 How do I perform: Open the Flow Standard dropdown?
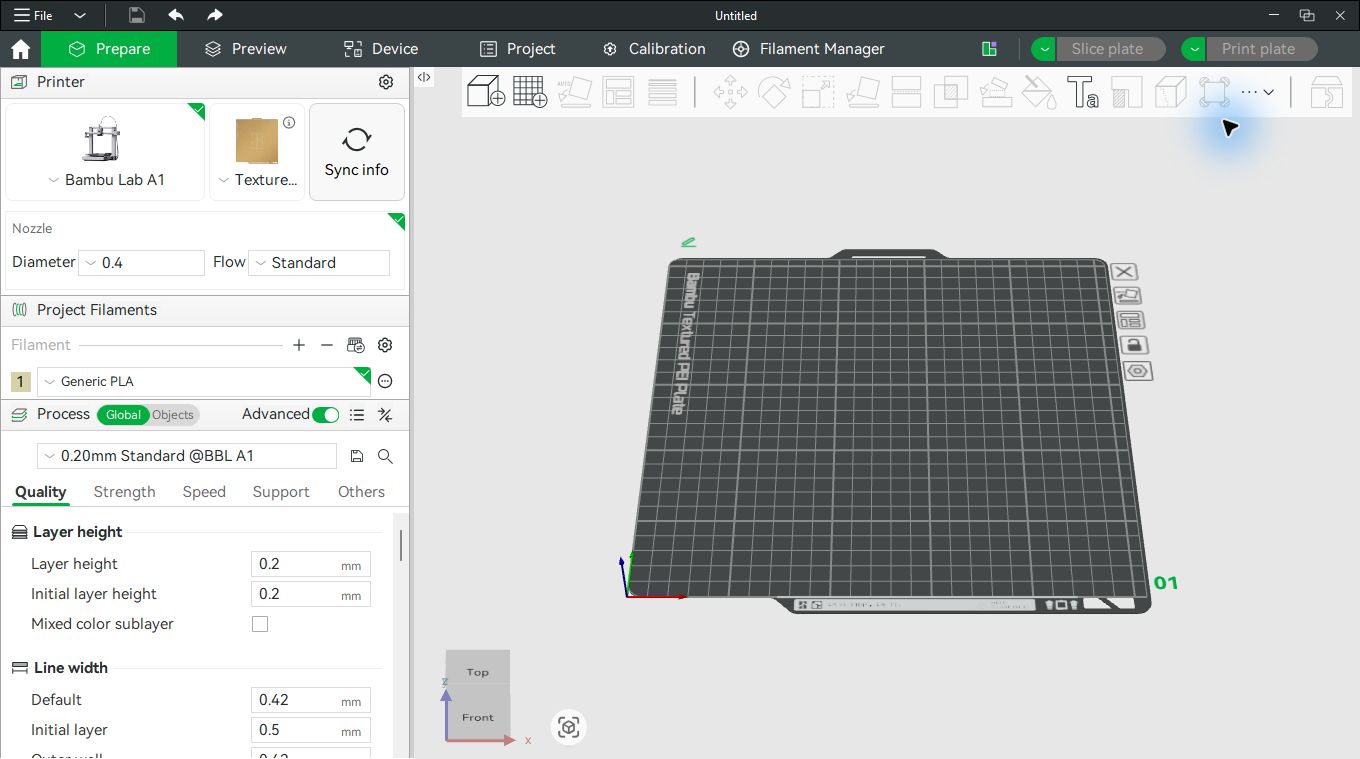(319, 263)
